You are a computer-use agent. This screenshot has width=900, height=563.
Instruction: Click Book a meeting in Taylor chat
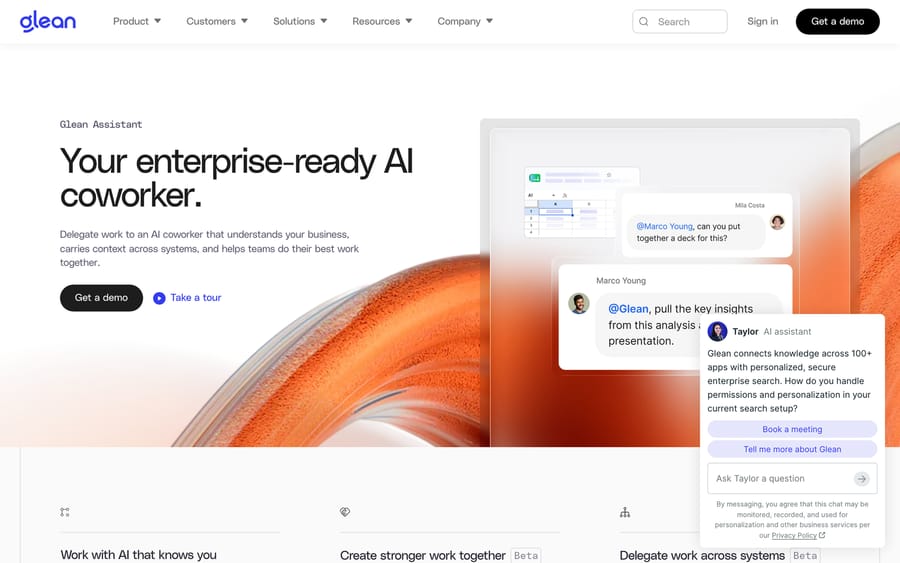[792, 429]
